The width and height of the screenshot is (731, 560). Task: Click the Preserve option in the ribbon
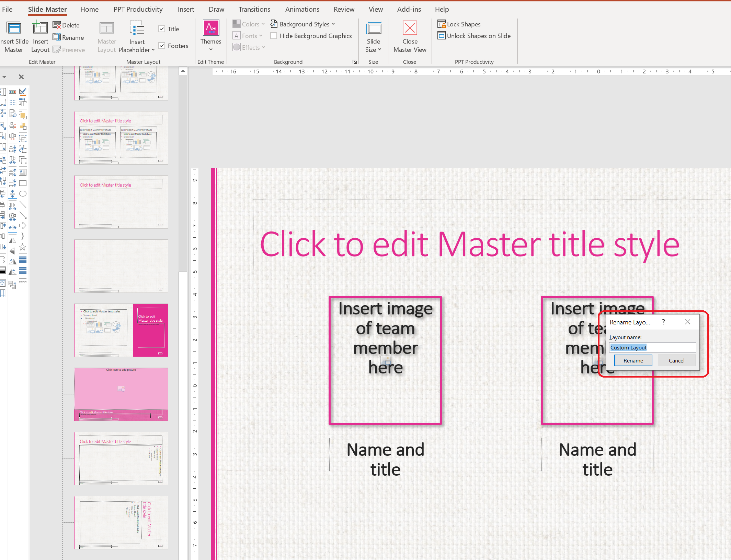tap(69, 49)
